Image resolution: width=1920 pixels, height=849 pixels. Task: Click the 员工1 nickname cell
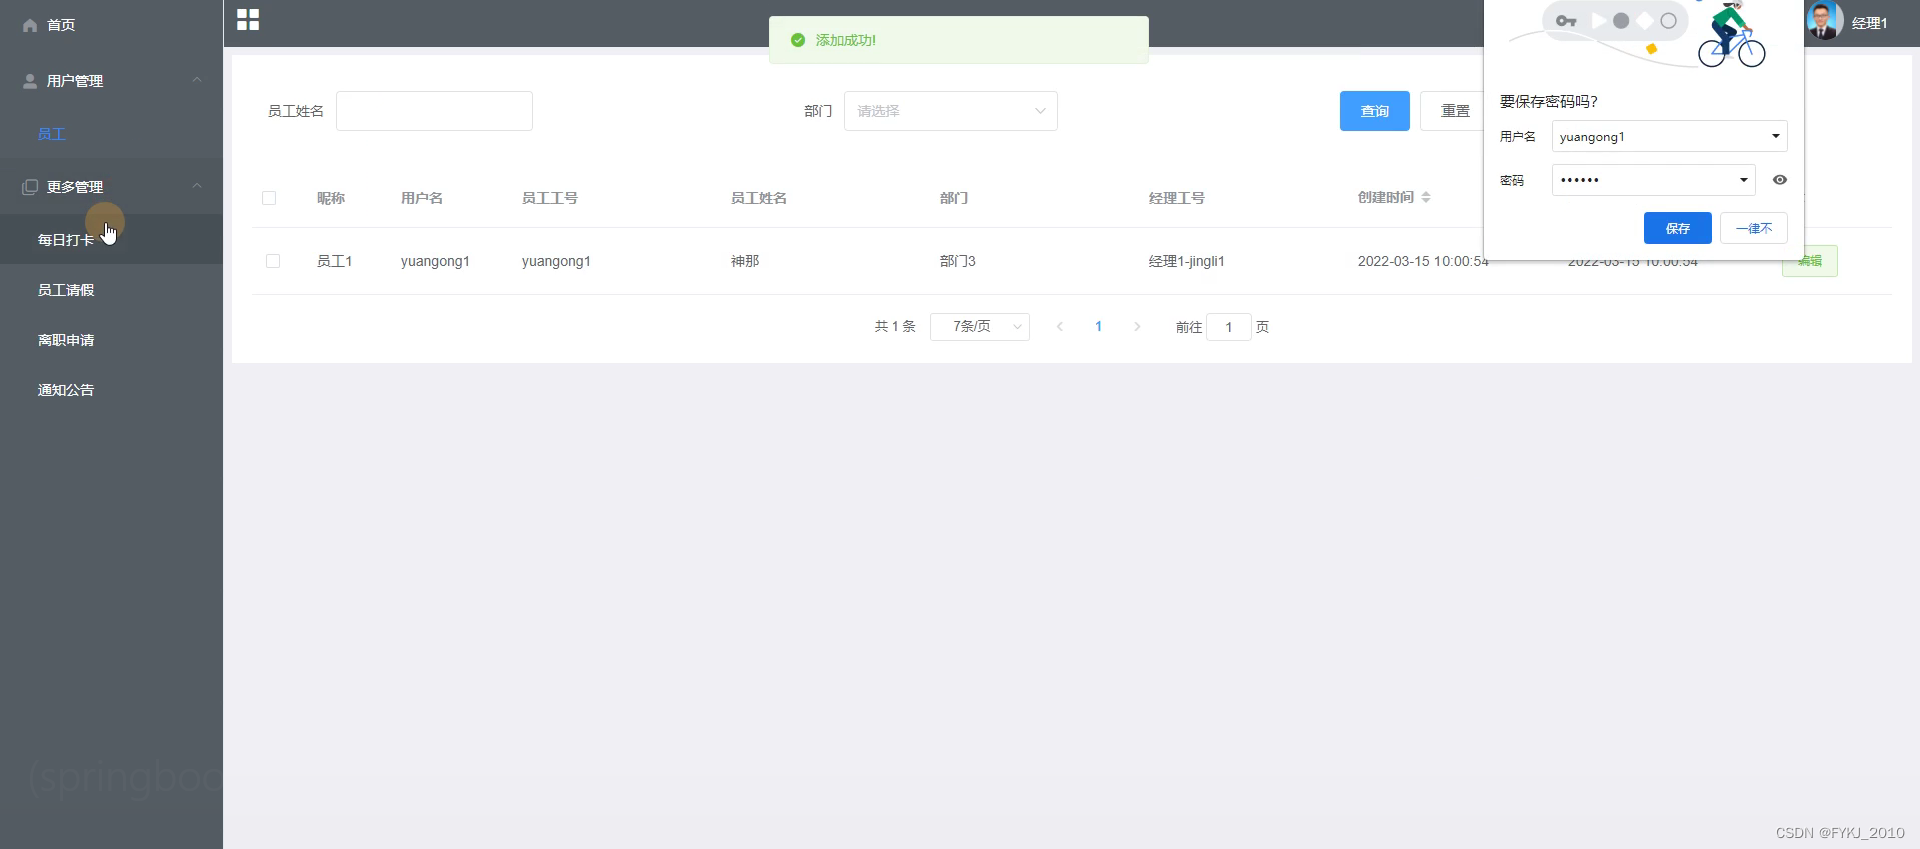(x=335, y=261)
